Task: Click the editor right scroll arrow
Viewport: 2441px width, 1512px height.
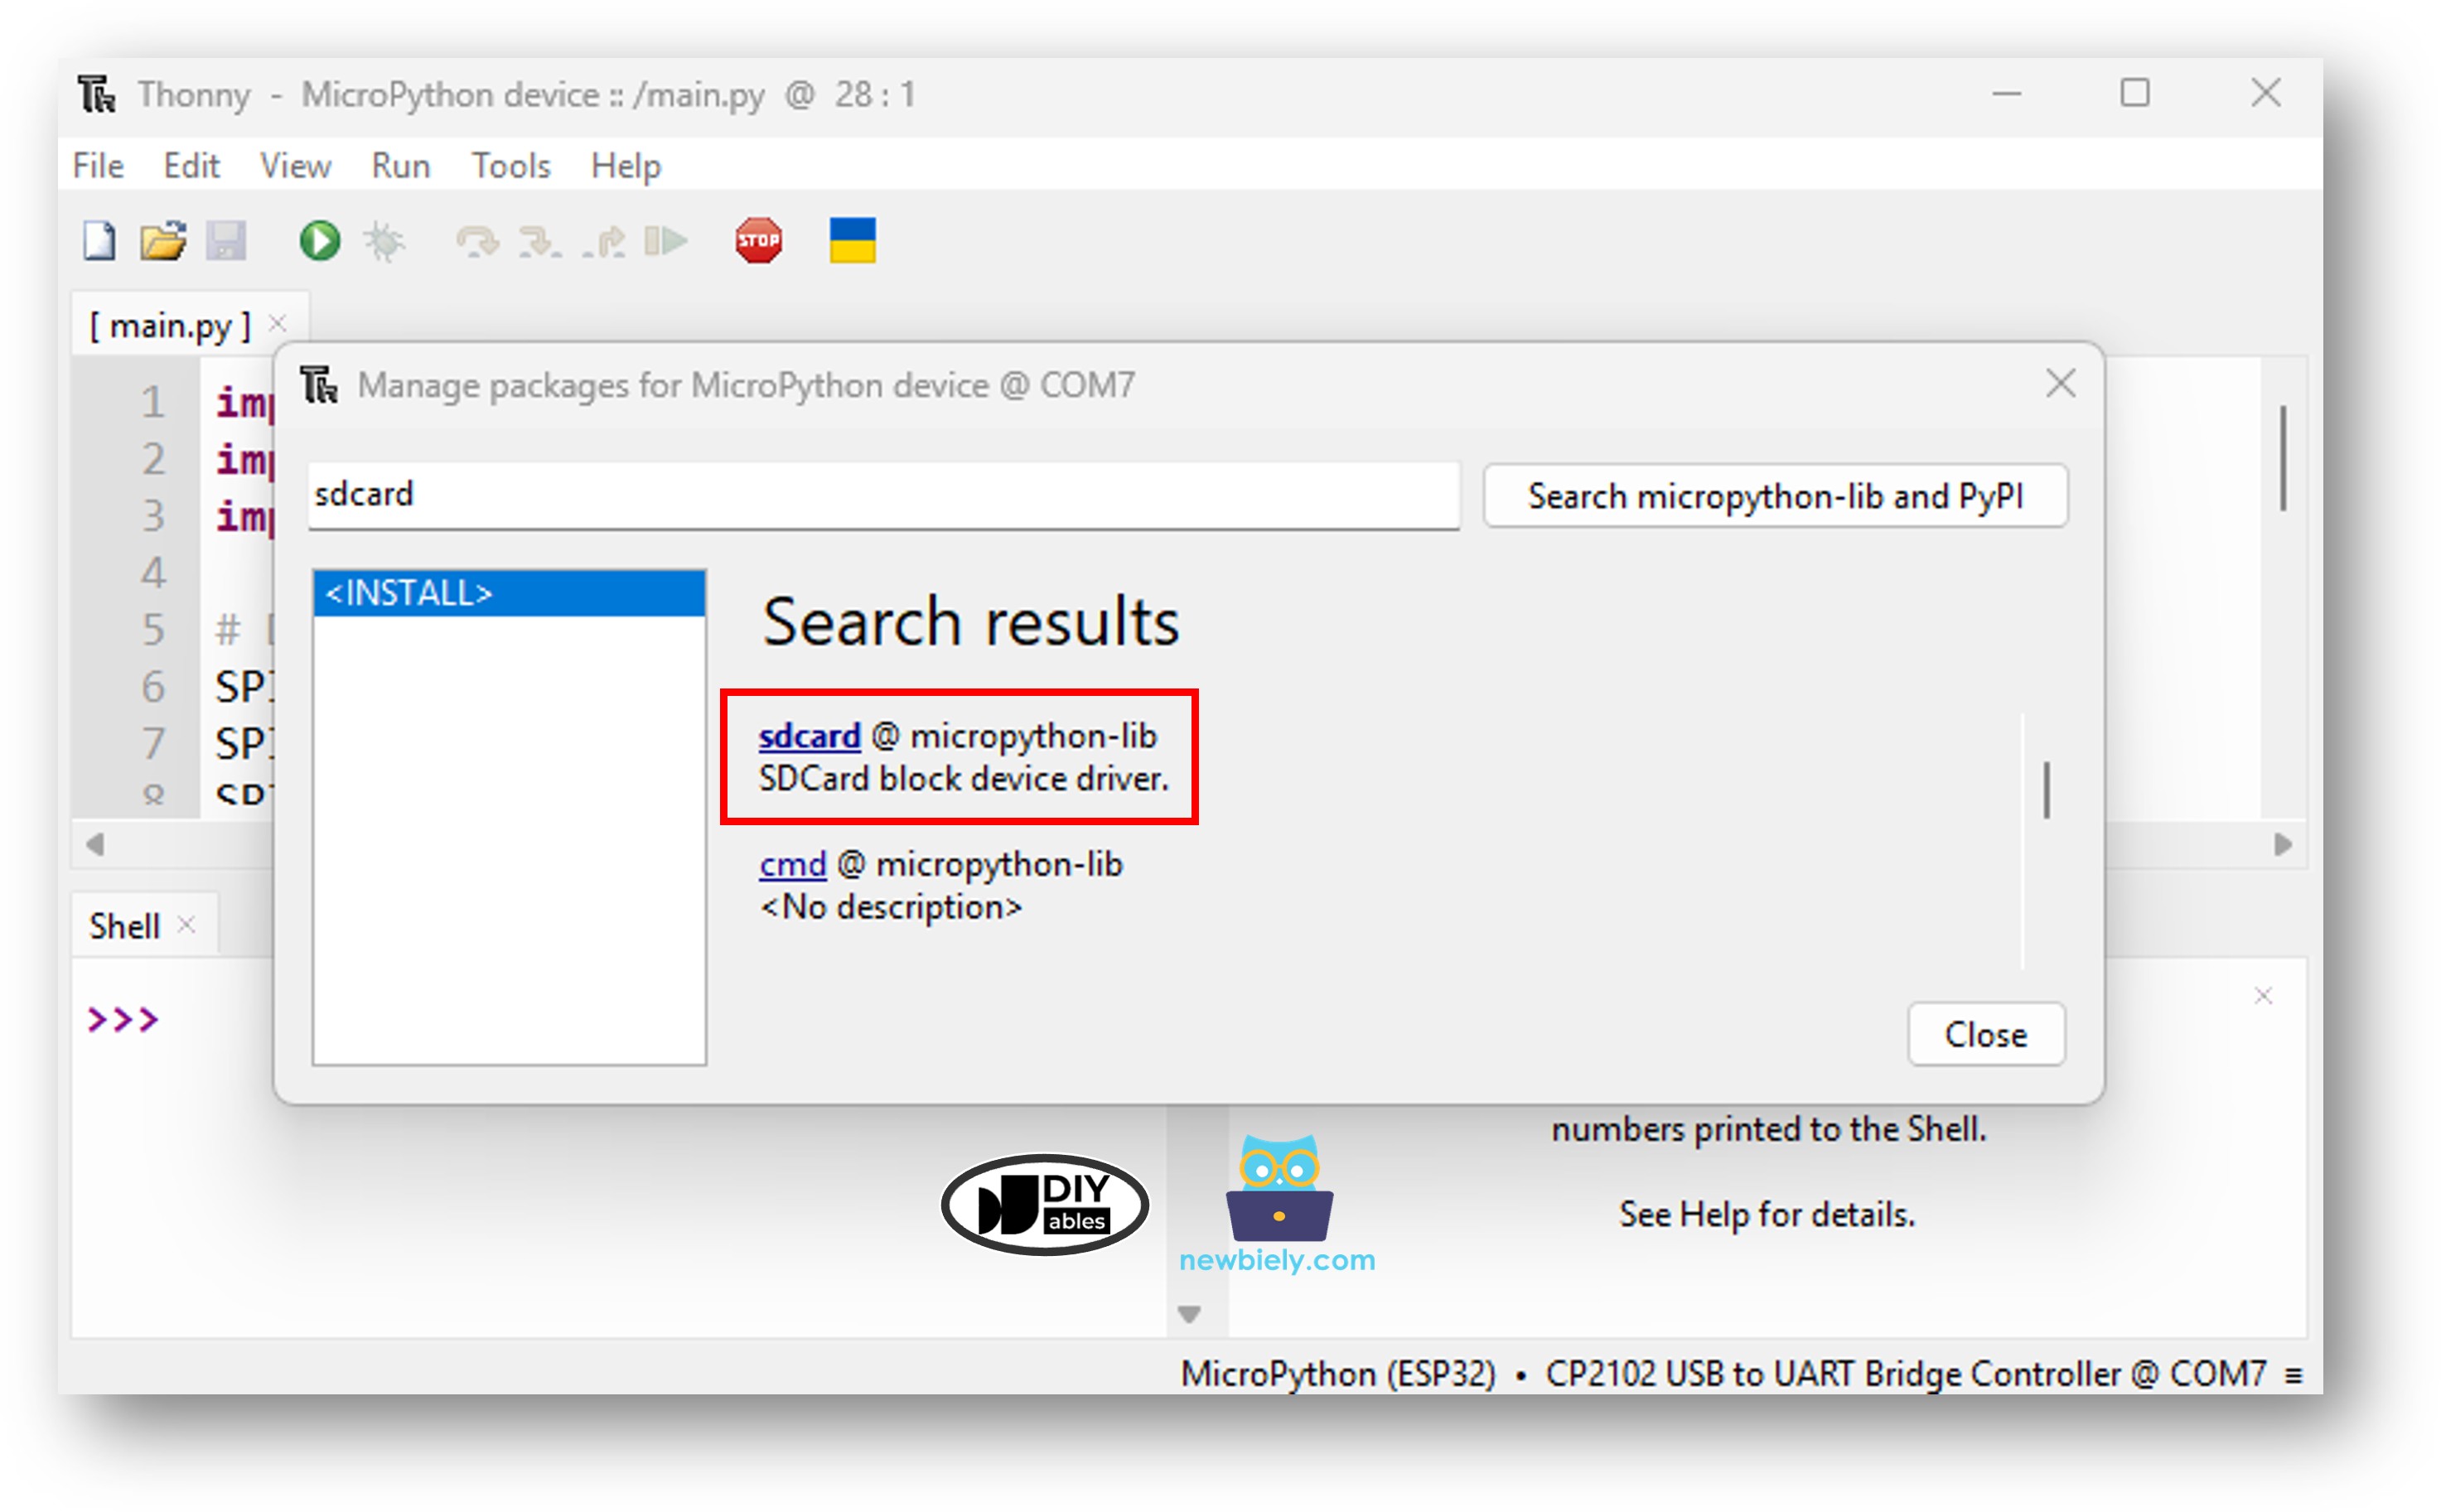Action: click(x=2283, y=845)
